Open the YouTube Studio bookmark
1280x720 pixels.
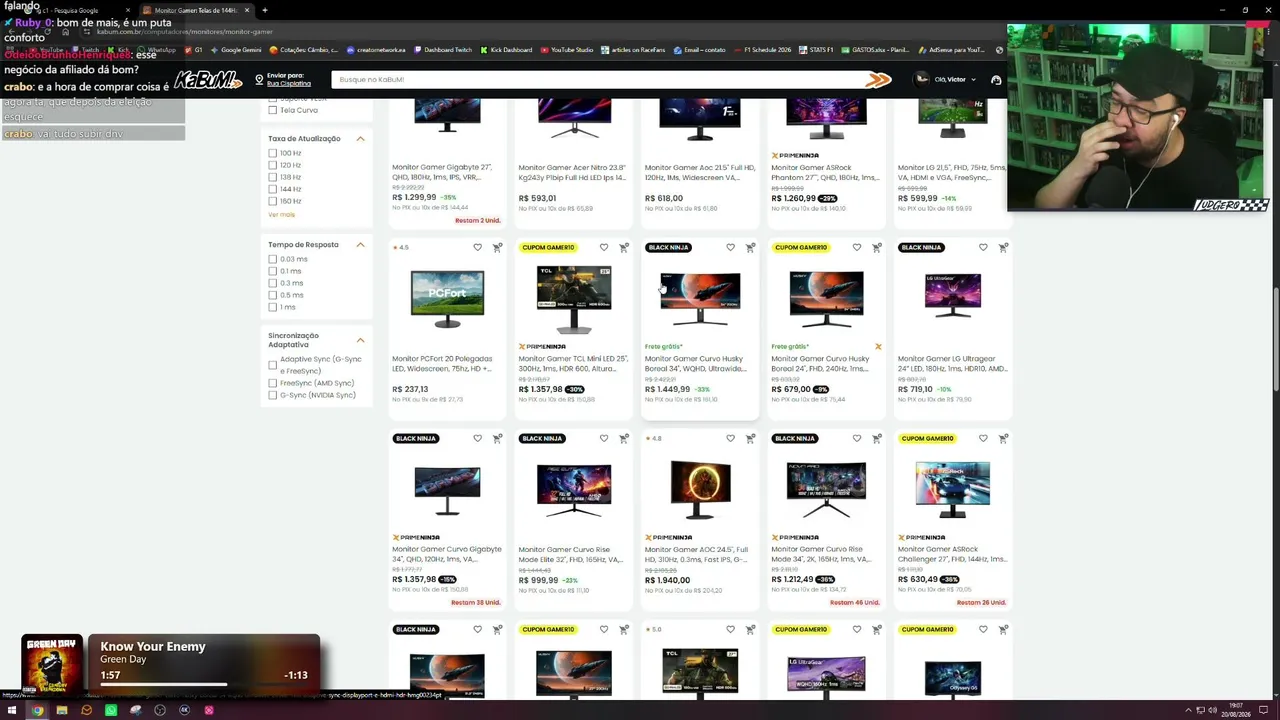567,50
